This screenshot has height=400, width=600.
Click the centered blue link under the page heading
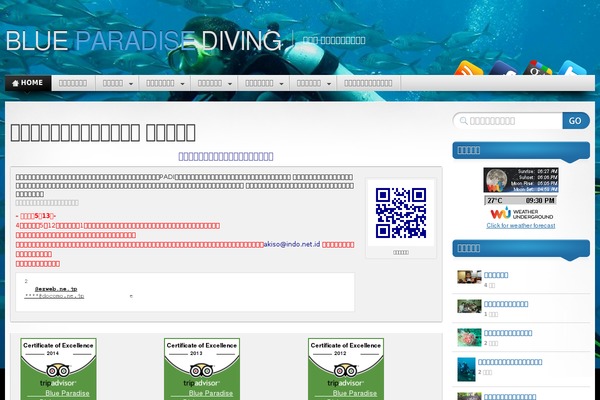(x=226, y=156)
